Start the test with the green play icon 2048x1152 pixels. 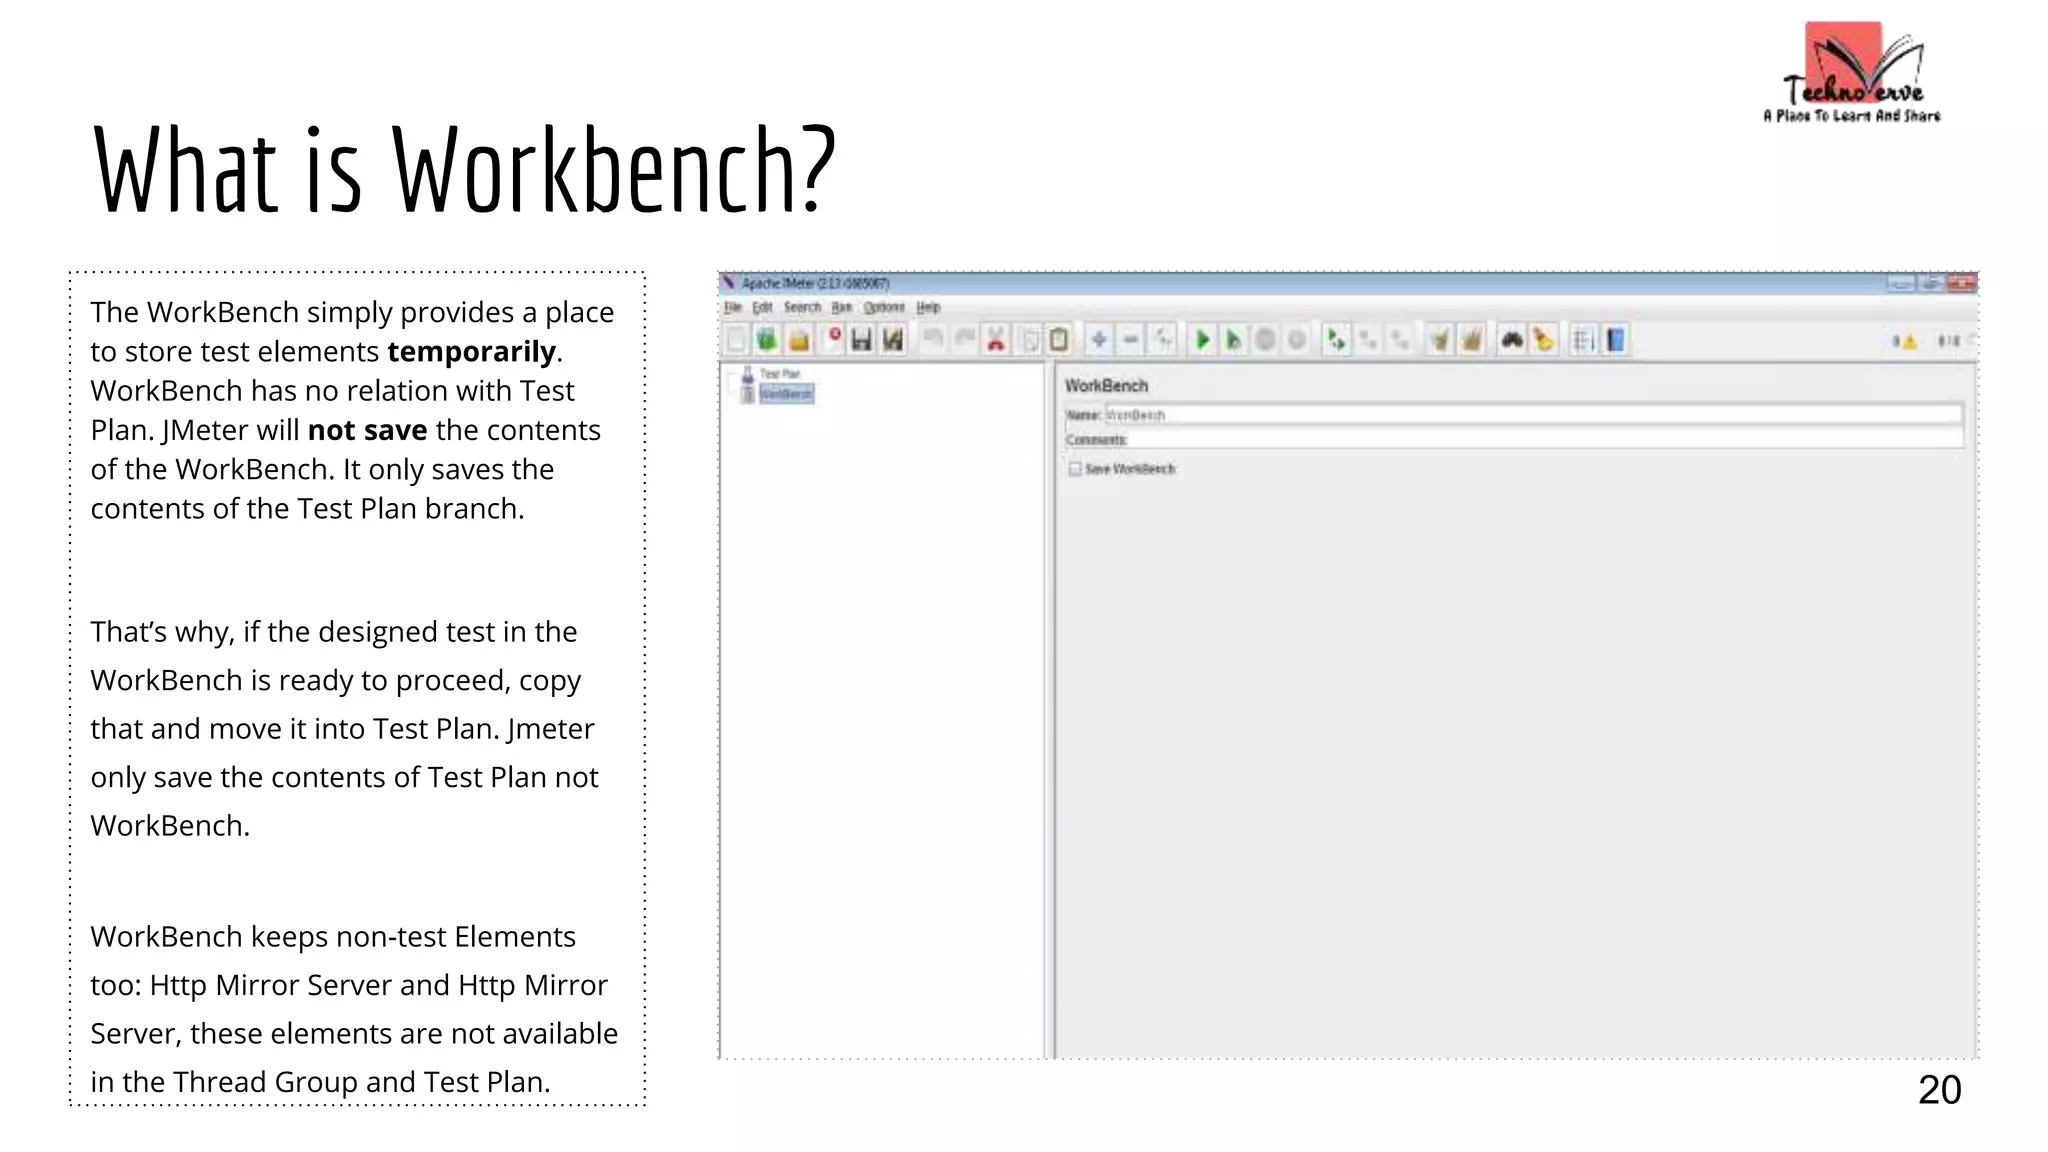click(x=1203, y=340)
